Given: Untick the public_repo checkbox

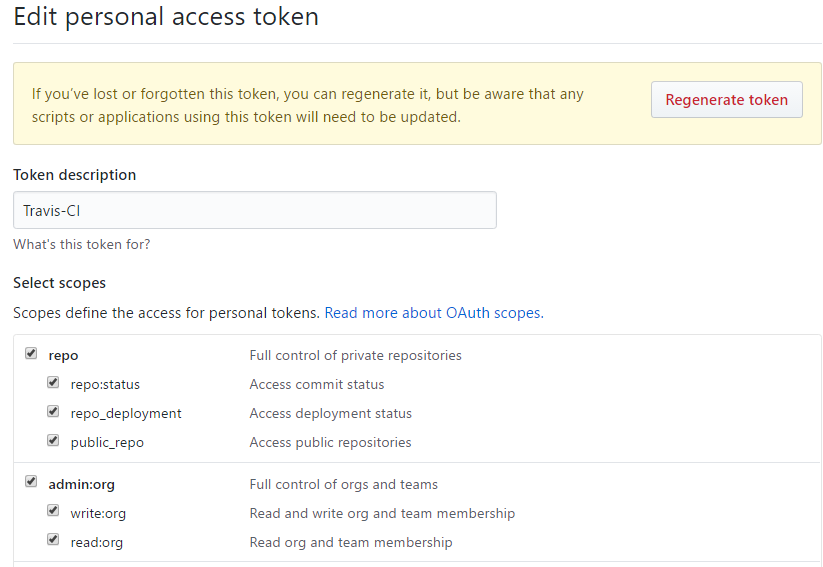Looking at the screenshot, I should pos(53,441).
